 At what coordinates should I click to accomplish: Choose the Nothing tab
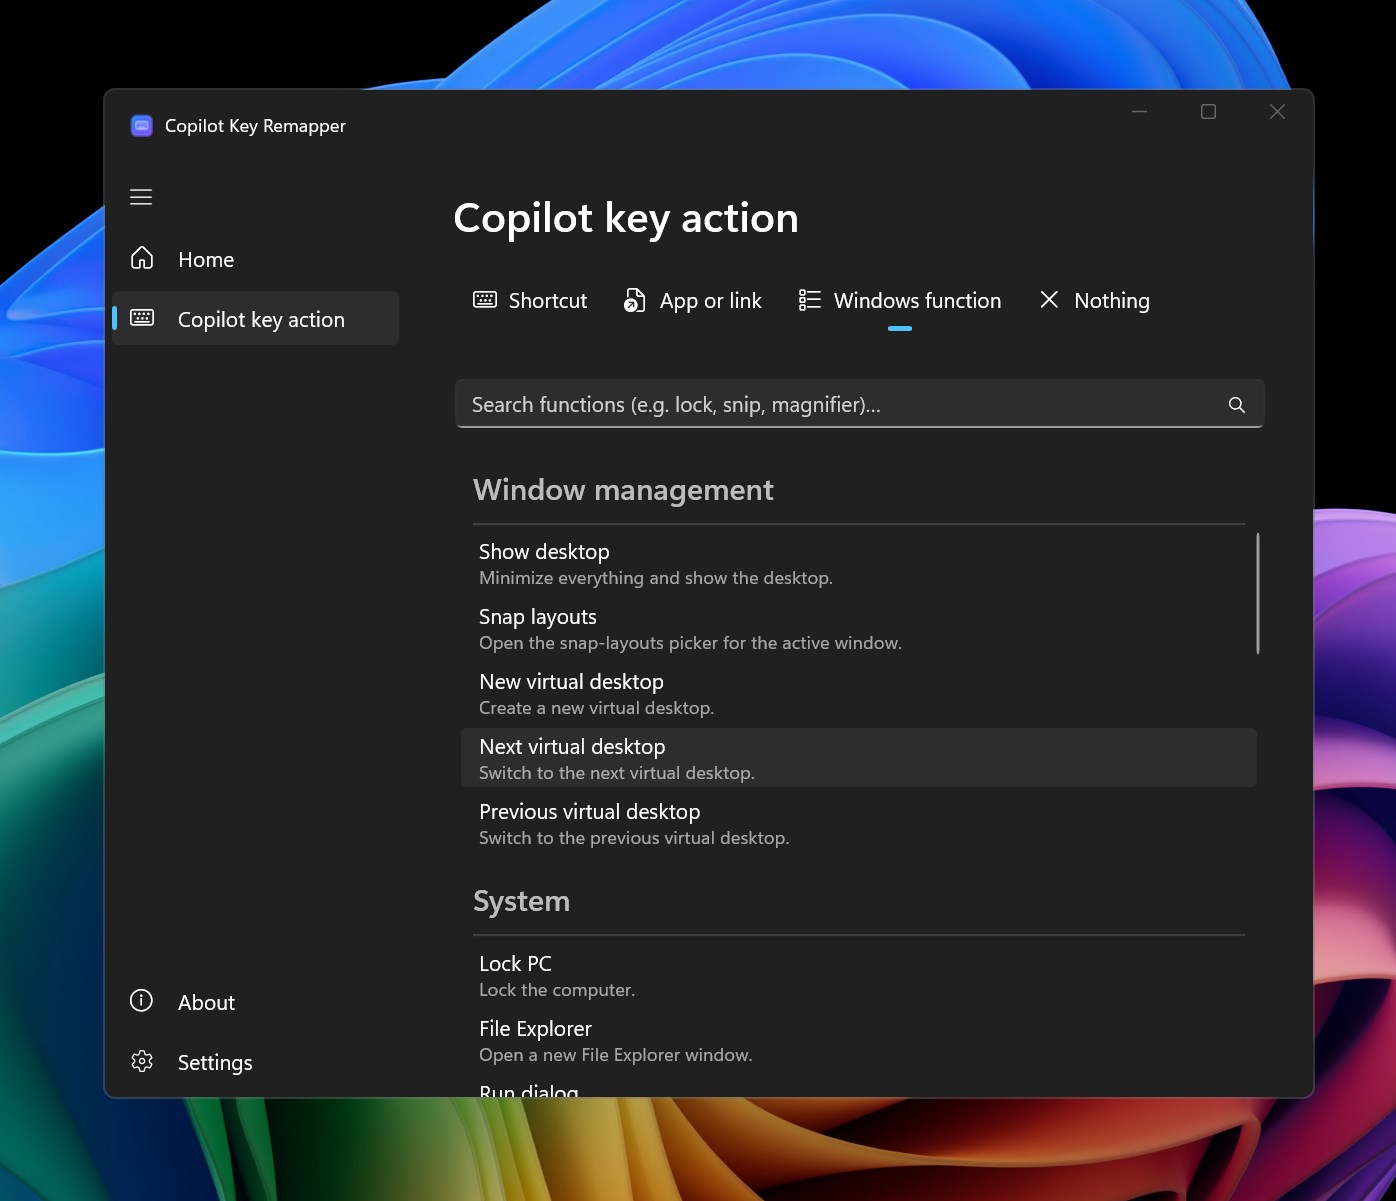(1094, 301)
